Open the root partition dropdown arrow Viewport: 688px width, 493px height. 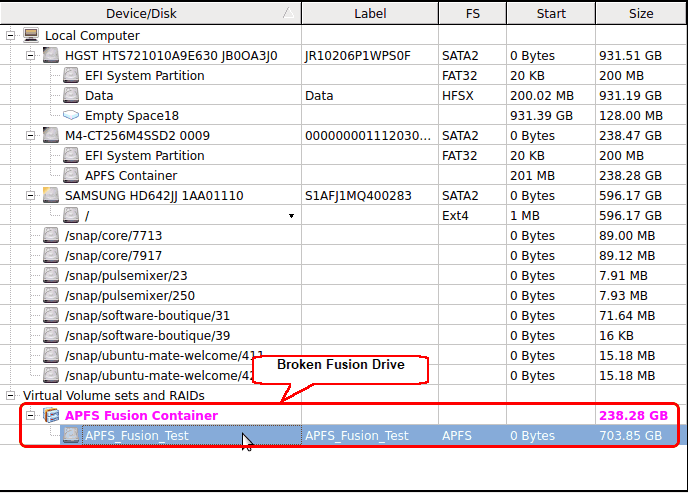pyautogui.click(x=291, y=216)
